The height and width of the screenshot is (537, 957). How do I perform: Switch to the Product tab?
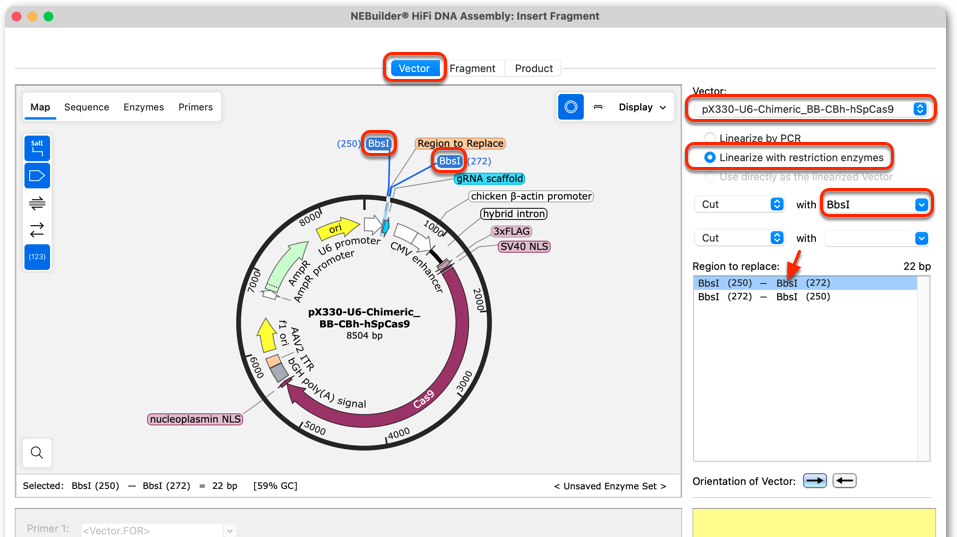pos(533,68)
